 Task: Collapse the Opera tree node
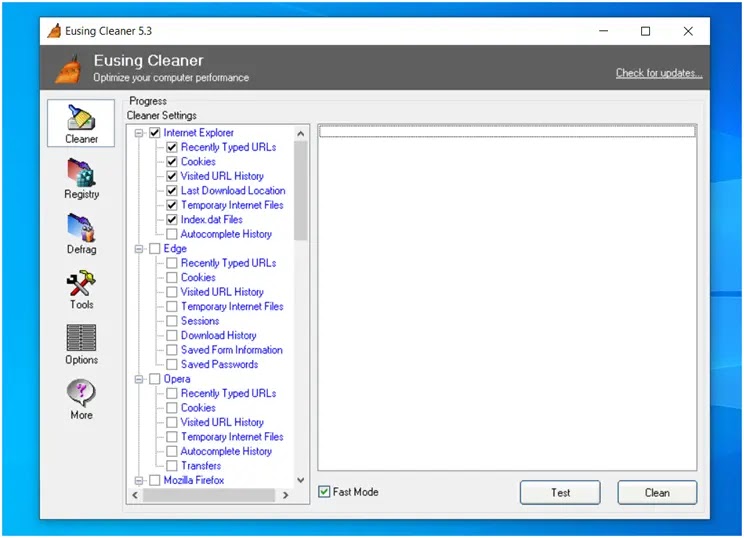click(139, 379)
